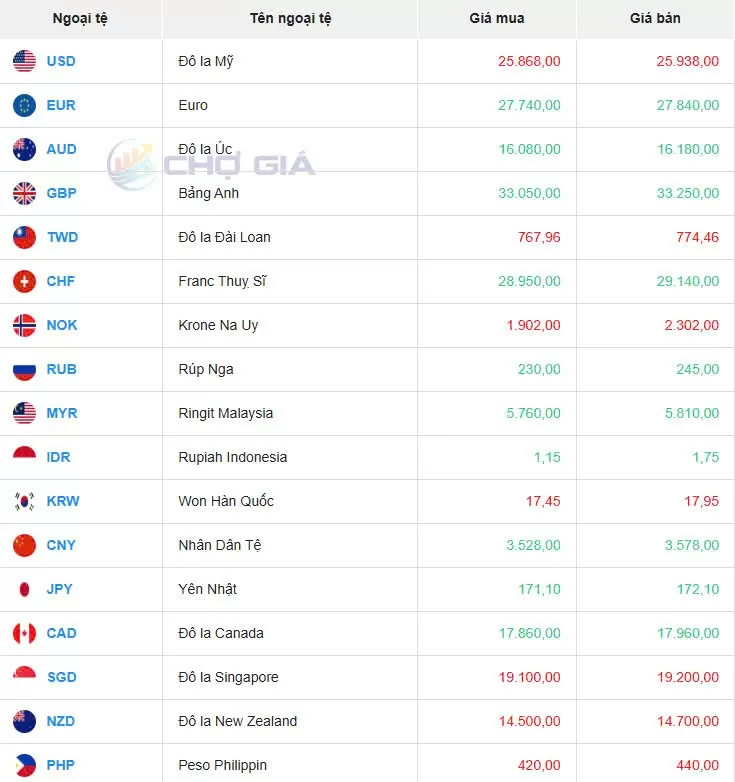Open the MYR currency link
This screenshot has width=735, height=782.
[62, 413]
